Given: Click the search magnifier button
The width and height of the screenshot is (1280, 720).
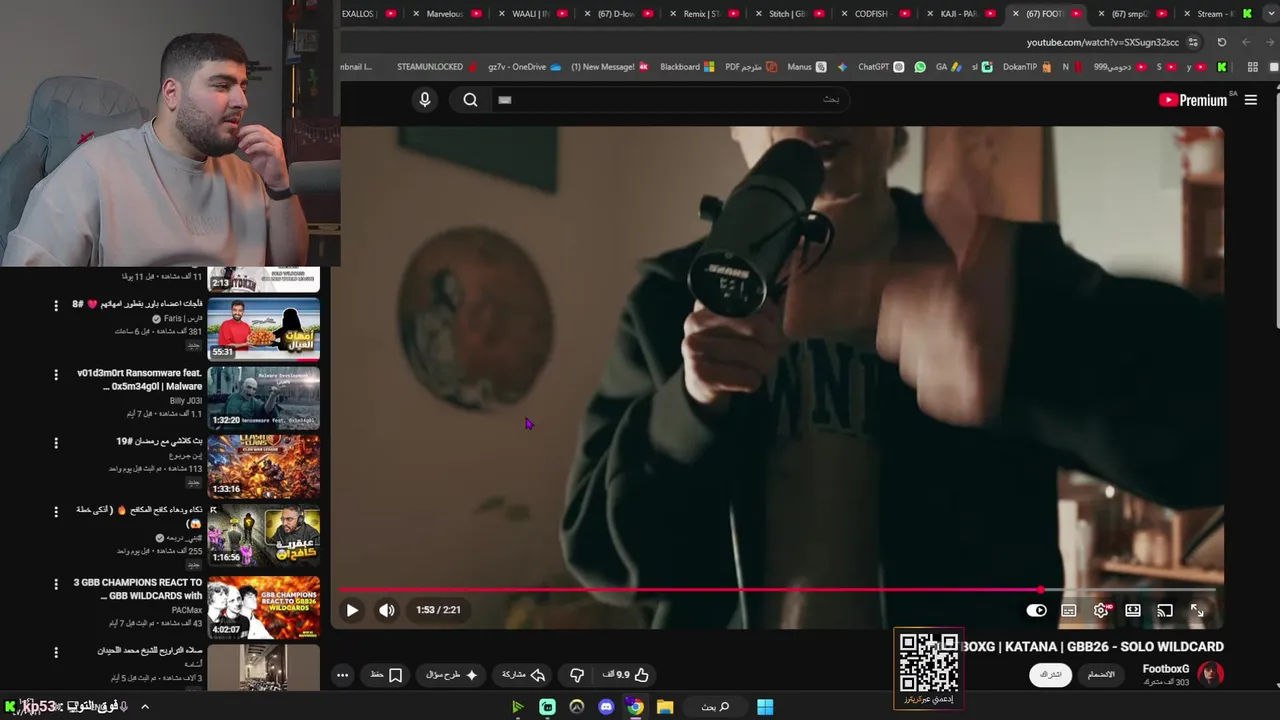Looking at the screenshot, I should point(470,99).
